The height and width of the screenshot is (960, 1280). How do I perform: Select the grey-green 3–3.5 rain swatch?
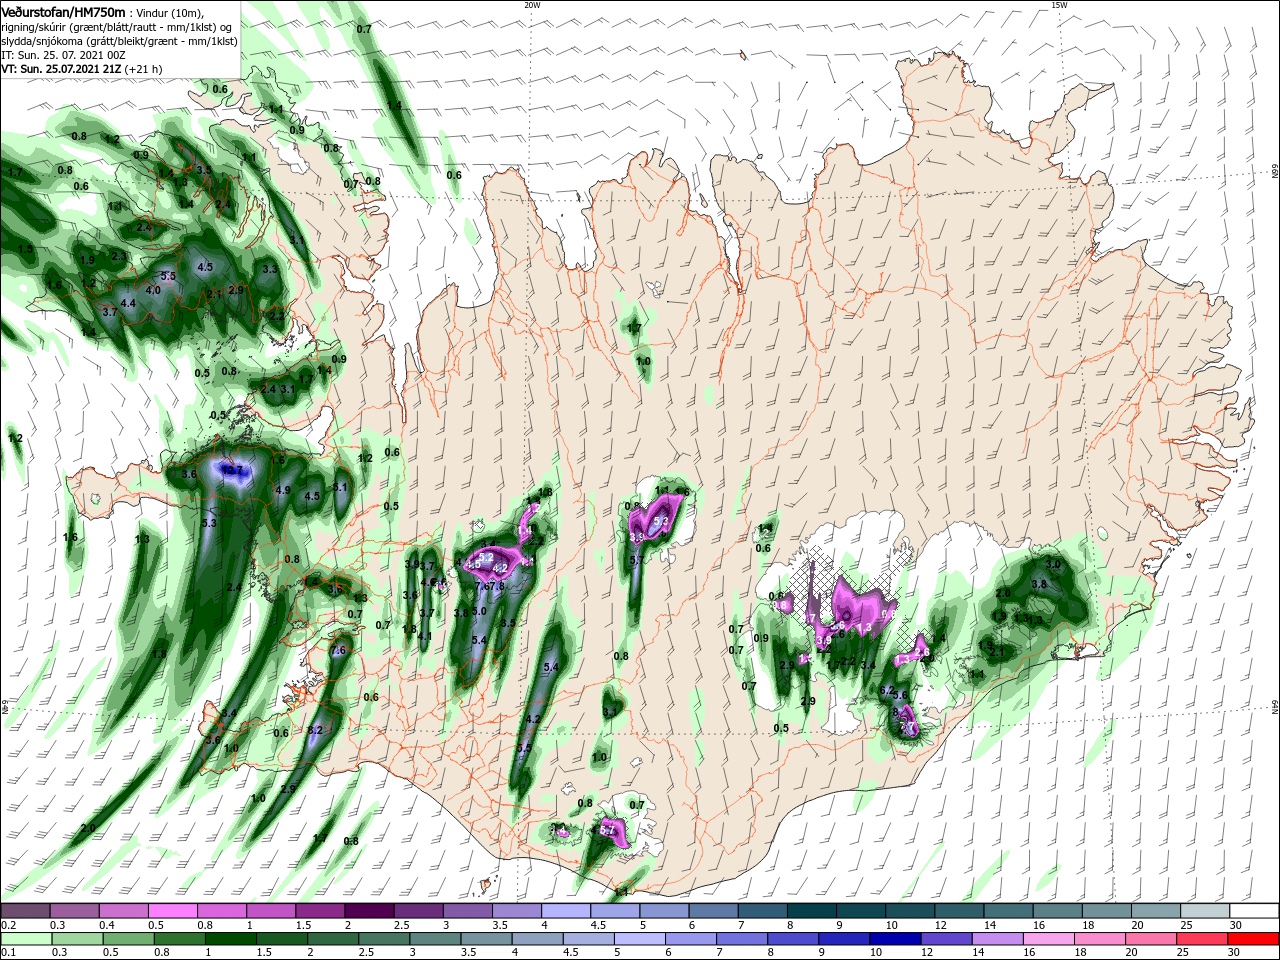[435, 939]
